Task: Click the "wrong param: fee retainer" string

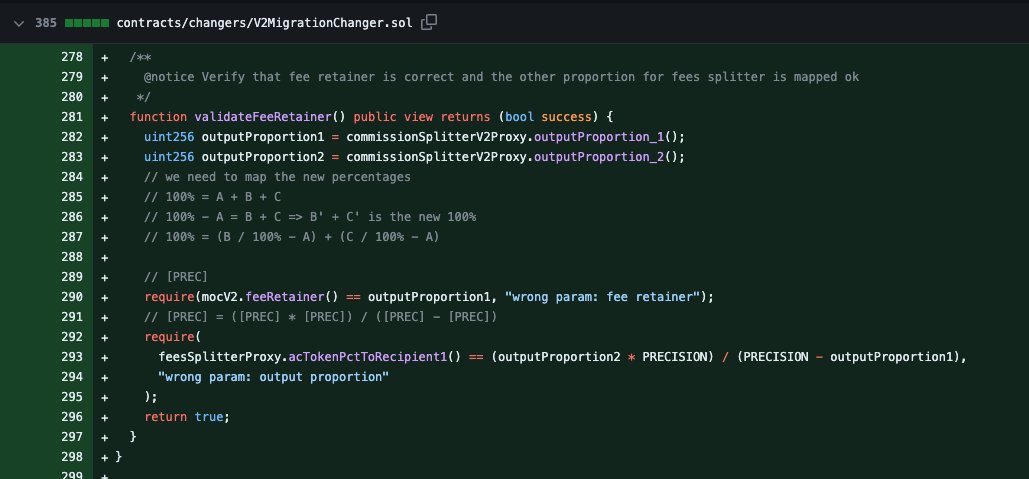Action: click(603, 297)
